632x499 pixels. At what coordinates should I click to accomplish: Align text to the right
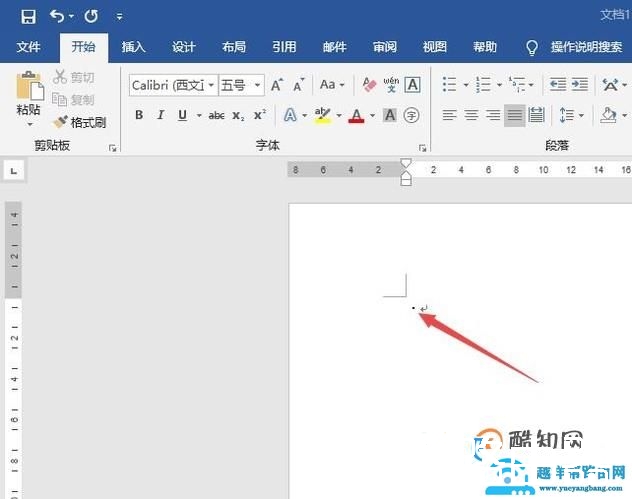pyautogui.click(x=493, y=115)
